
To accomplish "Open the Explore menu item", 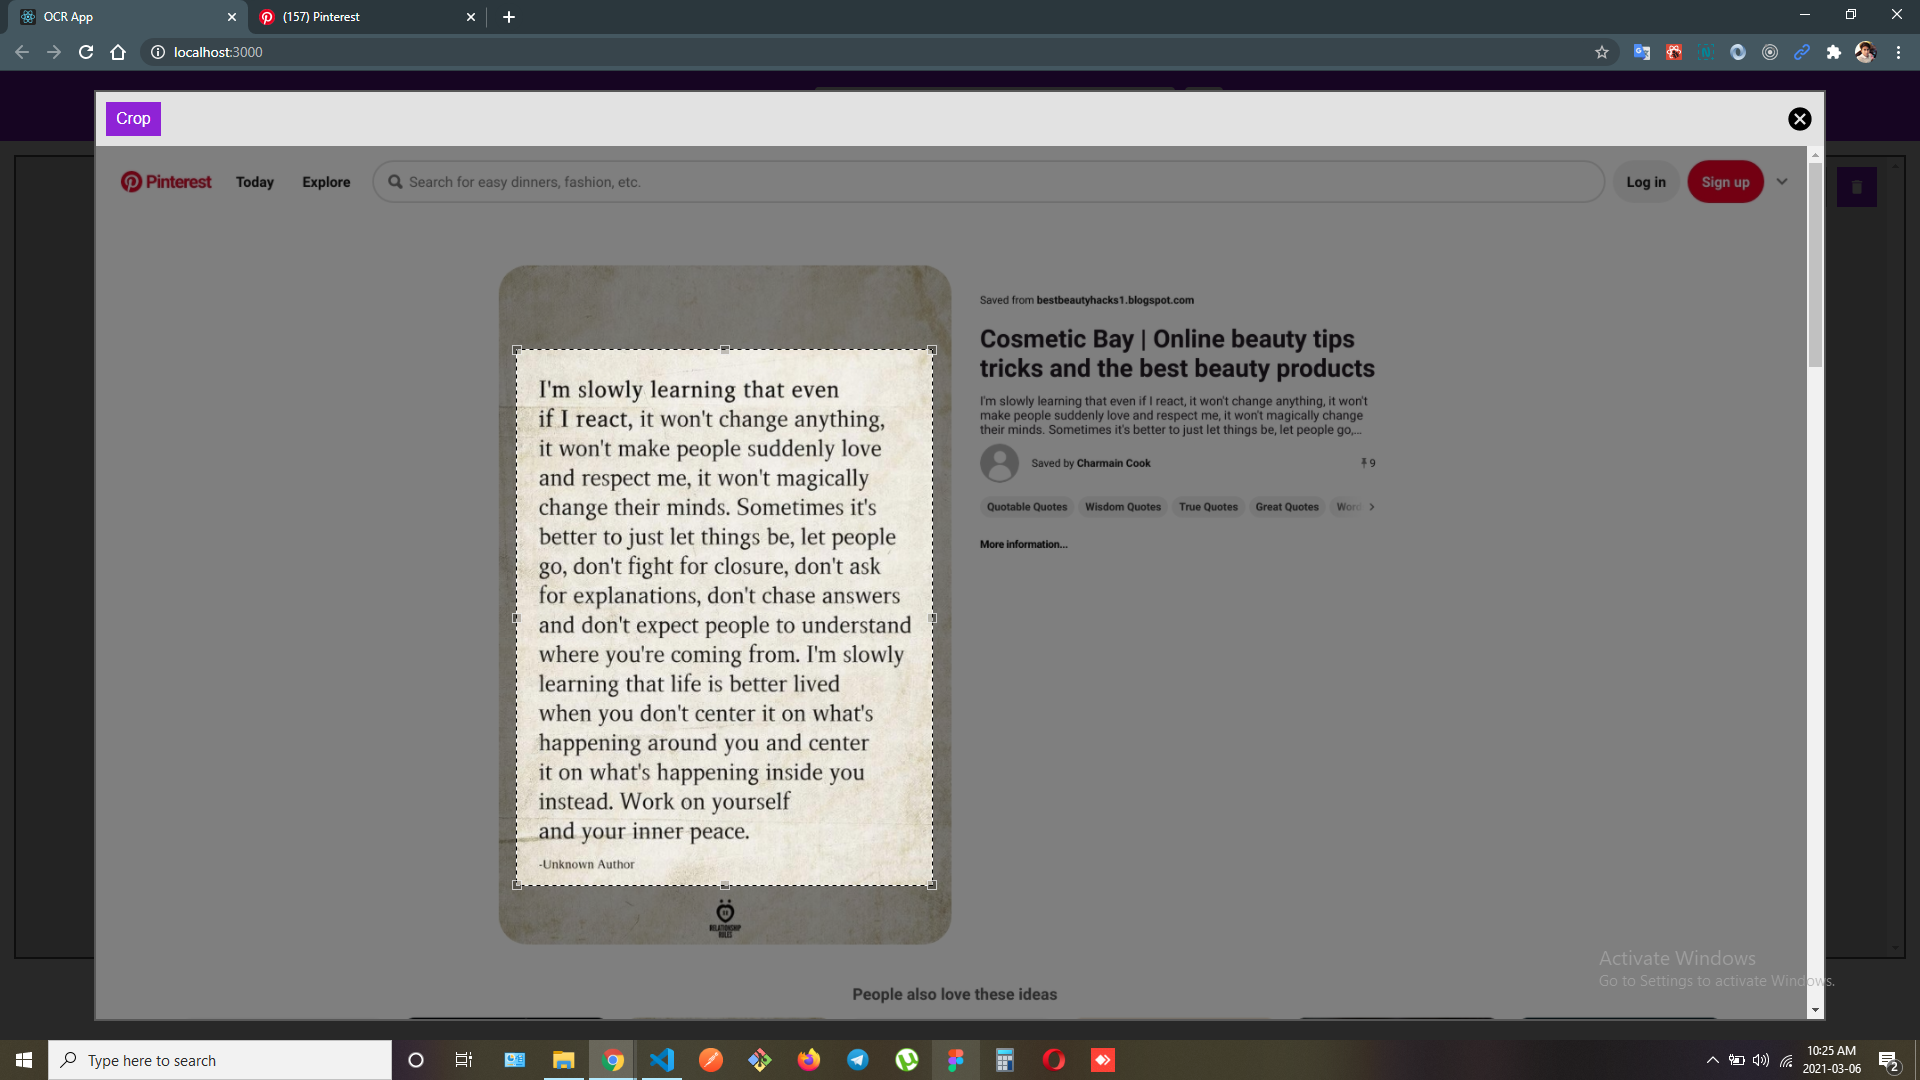I will click(326, 182).
